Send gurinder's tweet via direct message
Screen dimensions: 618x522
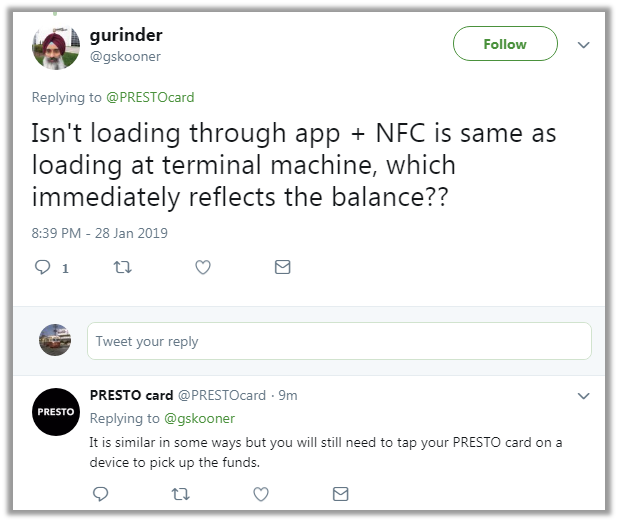(x=283, y=268)
